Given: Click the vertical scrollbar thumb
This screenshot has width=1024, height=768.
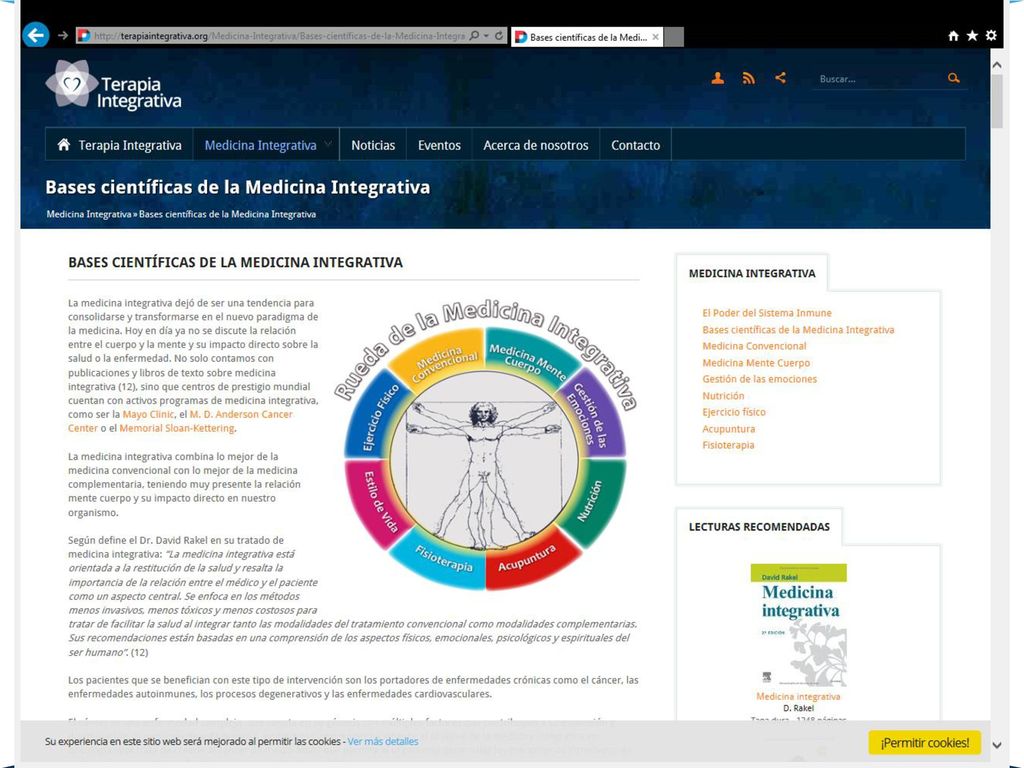Looking at the screenshot, I should (x=997, y=101).
